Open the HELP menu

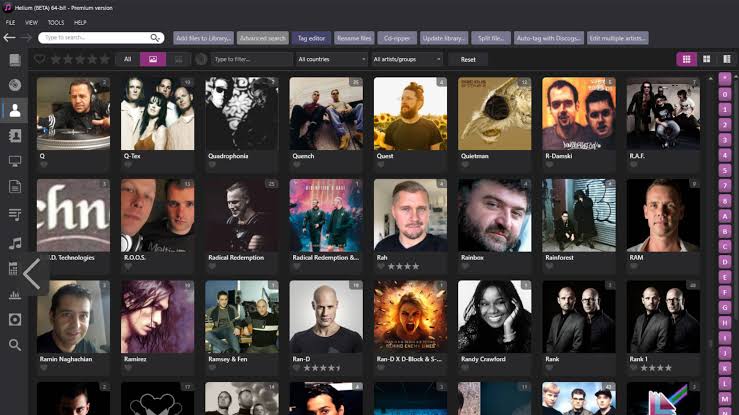pyautogui.click(x=80, y=22)
